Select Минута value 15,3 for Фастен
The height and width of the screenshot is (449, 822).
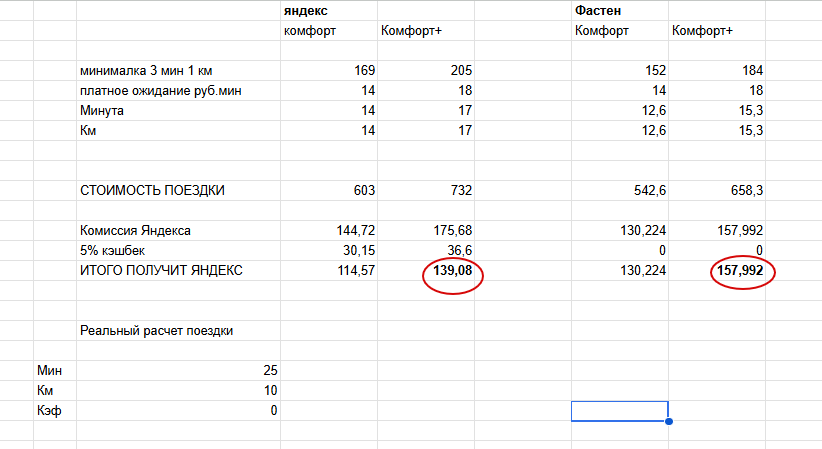[751, 110]
